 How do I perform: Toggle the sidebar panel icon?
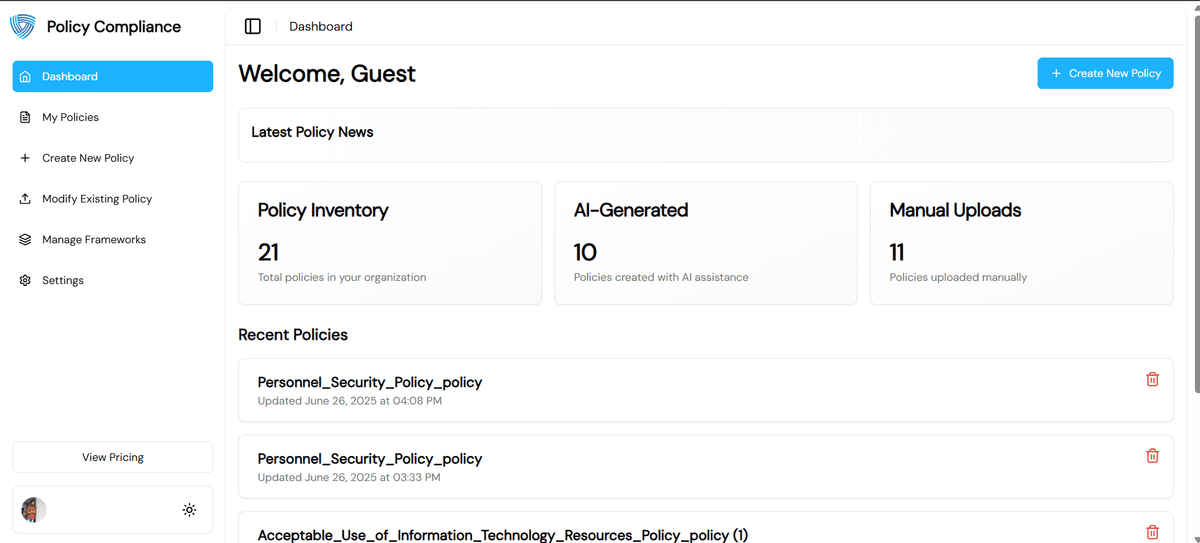(x=253, y=26)
